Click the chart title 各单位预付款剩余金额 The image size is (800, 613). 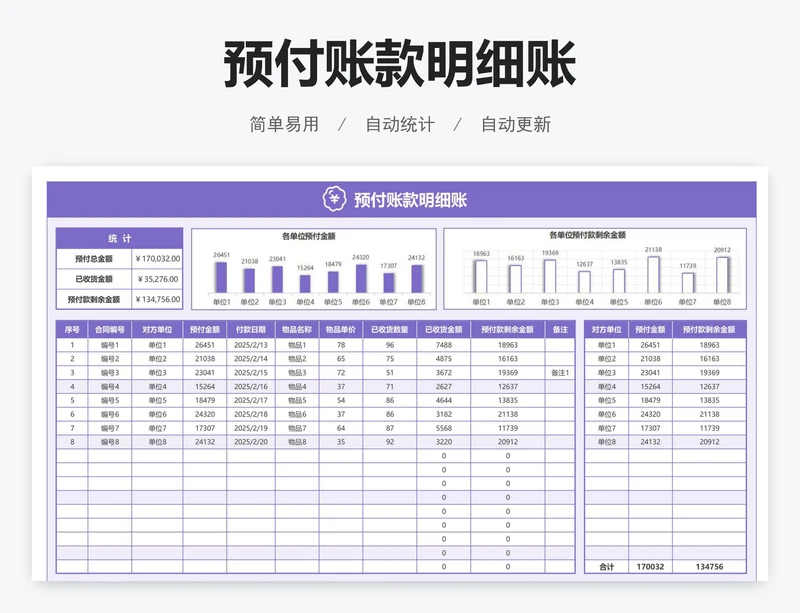[587, 235]
